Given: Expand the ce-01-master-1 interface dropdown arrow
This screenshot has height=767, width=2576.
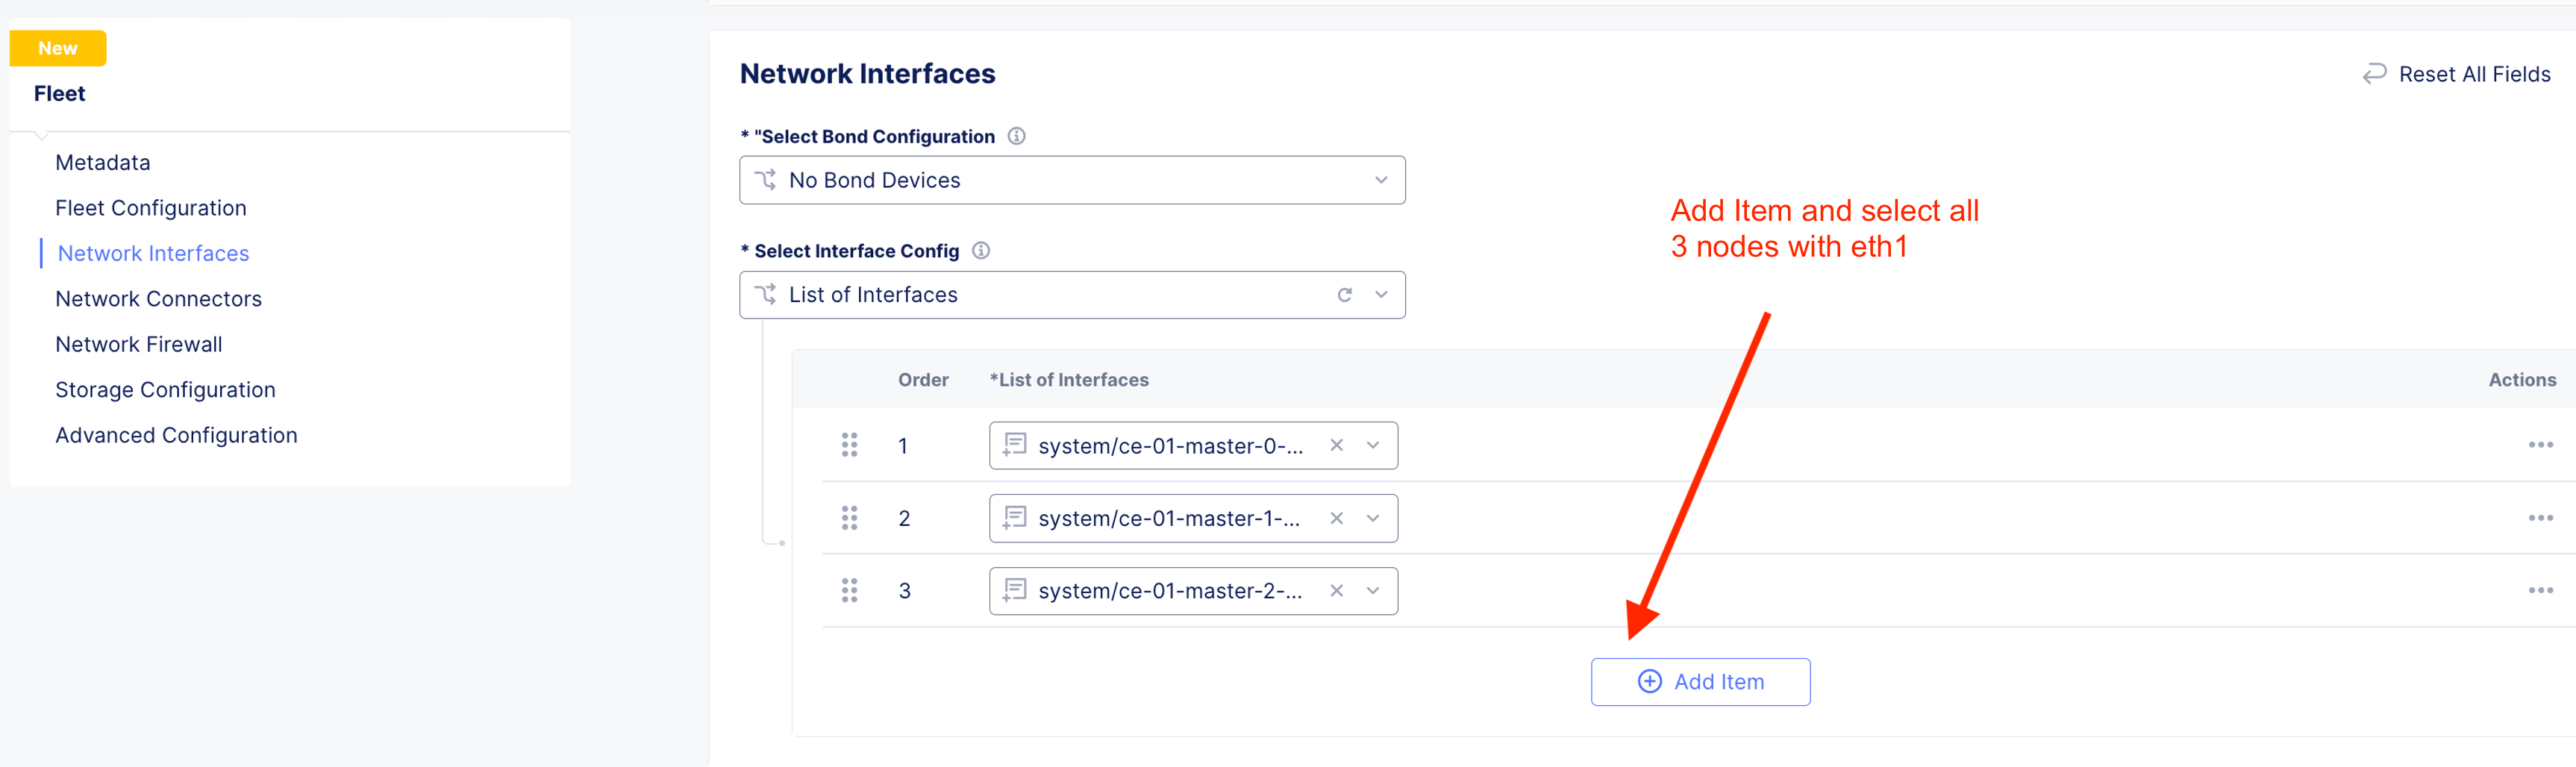Looking at the screenshot, I should (1373, 518).
